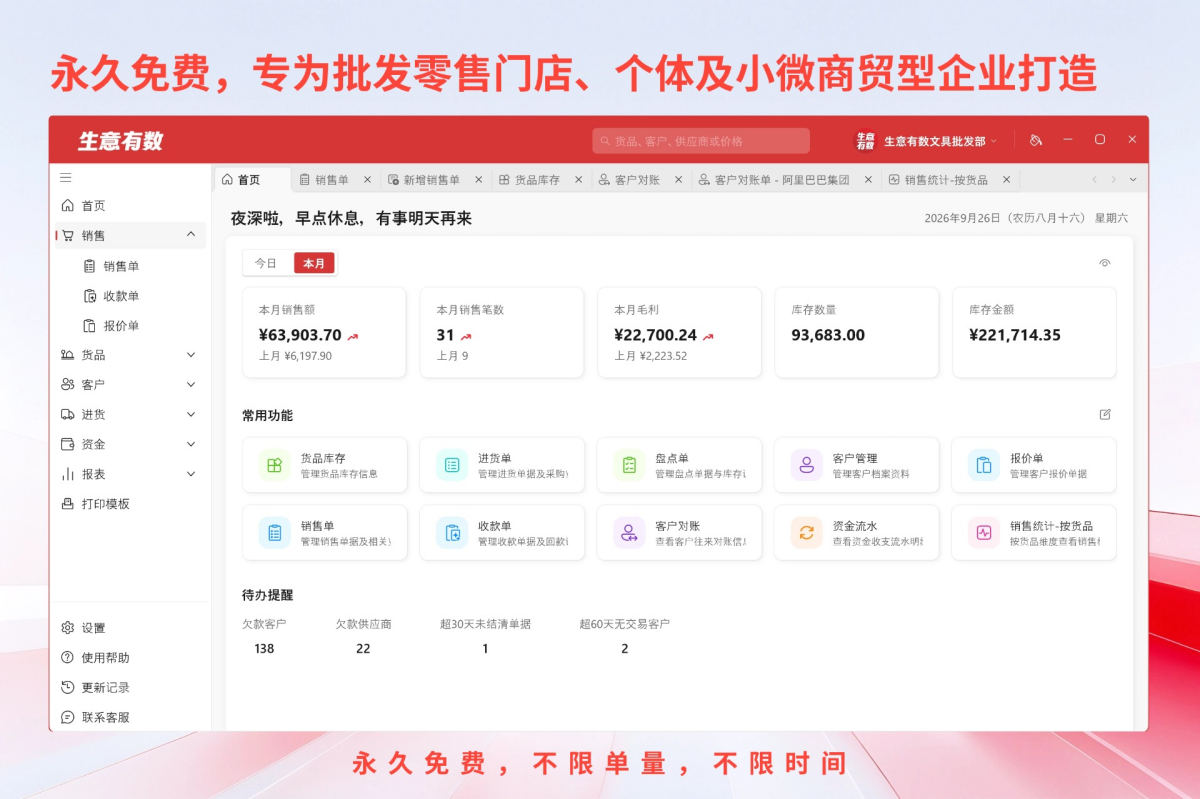
Task: Switch to the 首页 tab
Action: 251,180
